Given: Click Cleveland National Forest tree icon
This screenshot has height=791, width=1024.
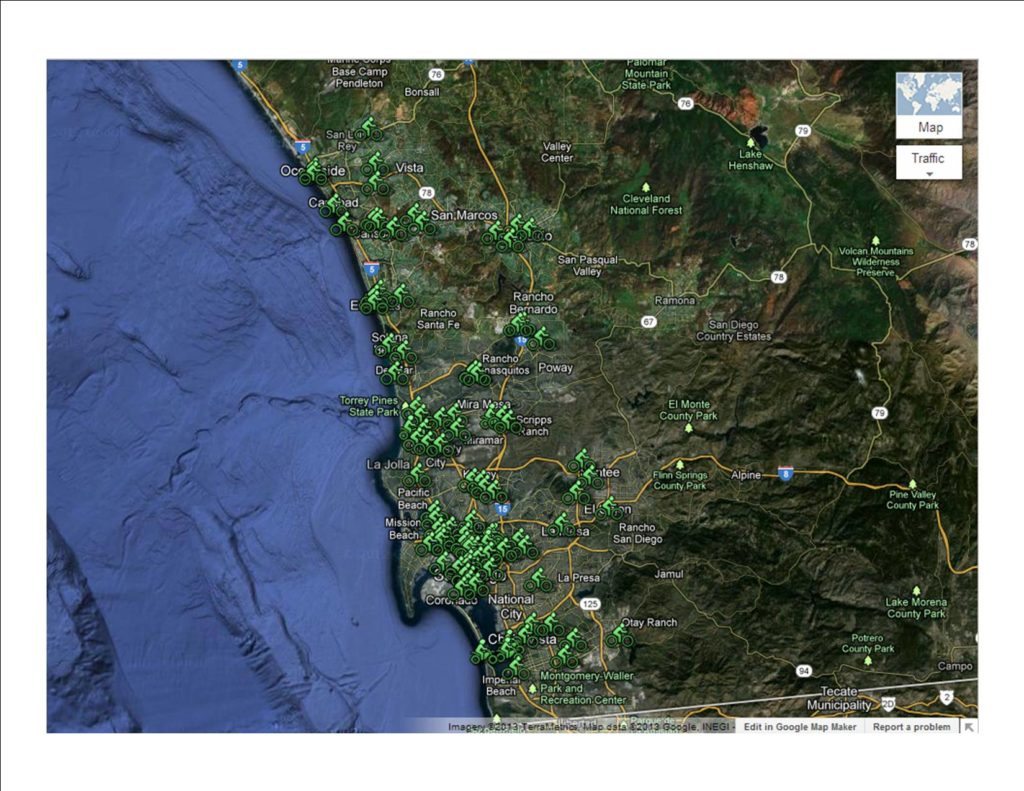Looking at the screenshot, I should 646,187.
